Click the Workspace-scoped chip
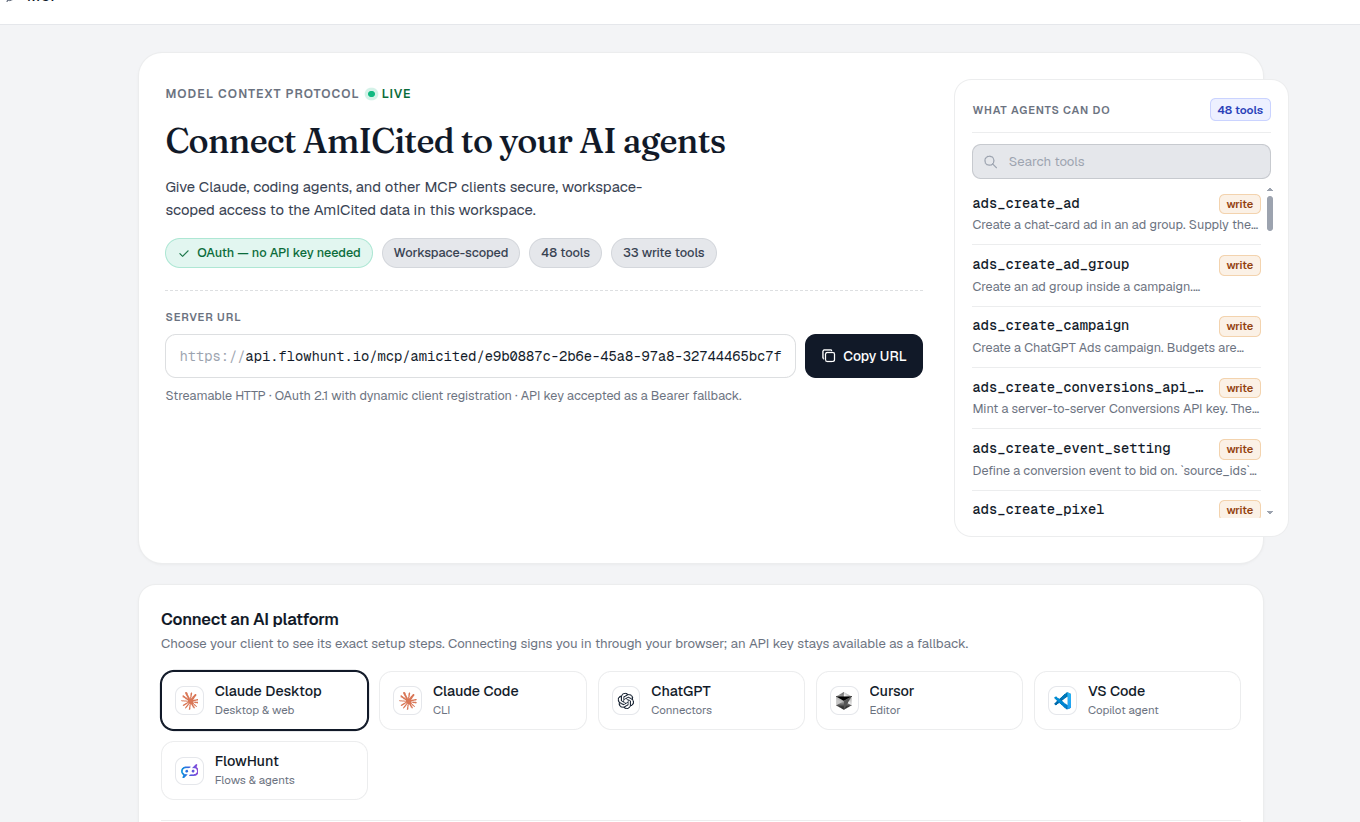 pyautogui.click(x=451, y=253)
